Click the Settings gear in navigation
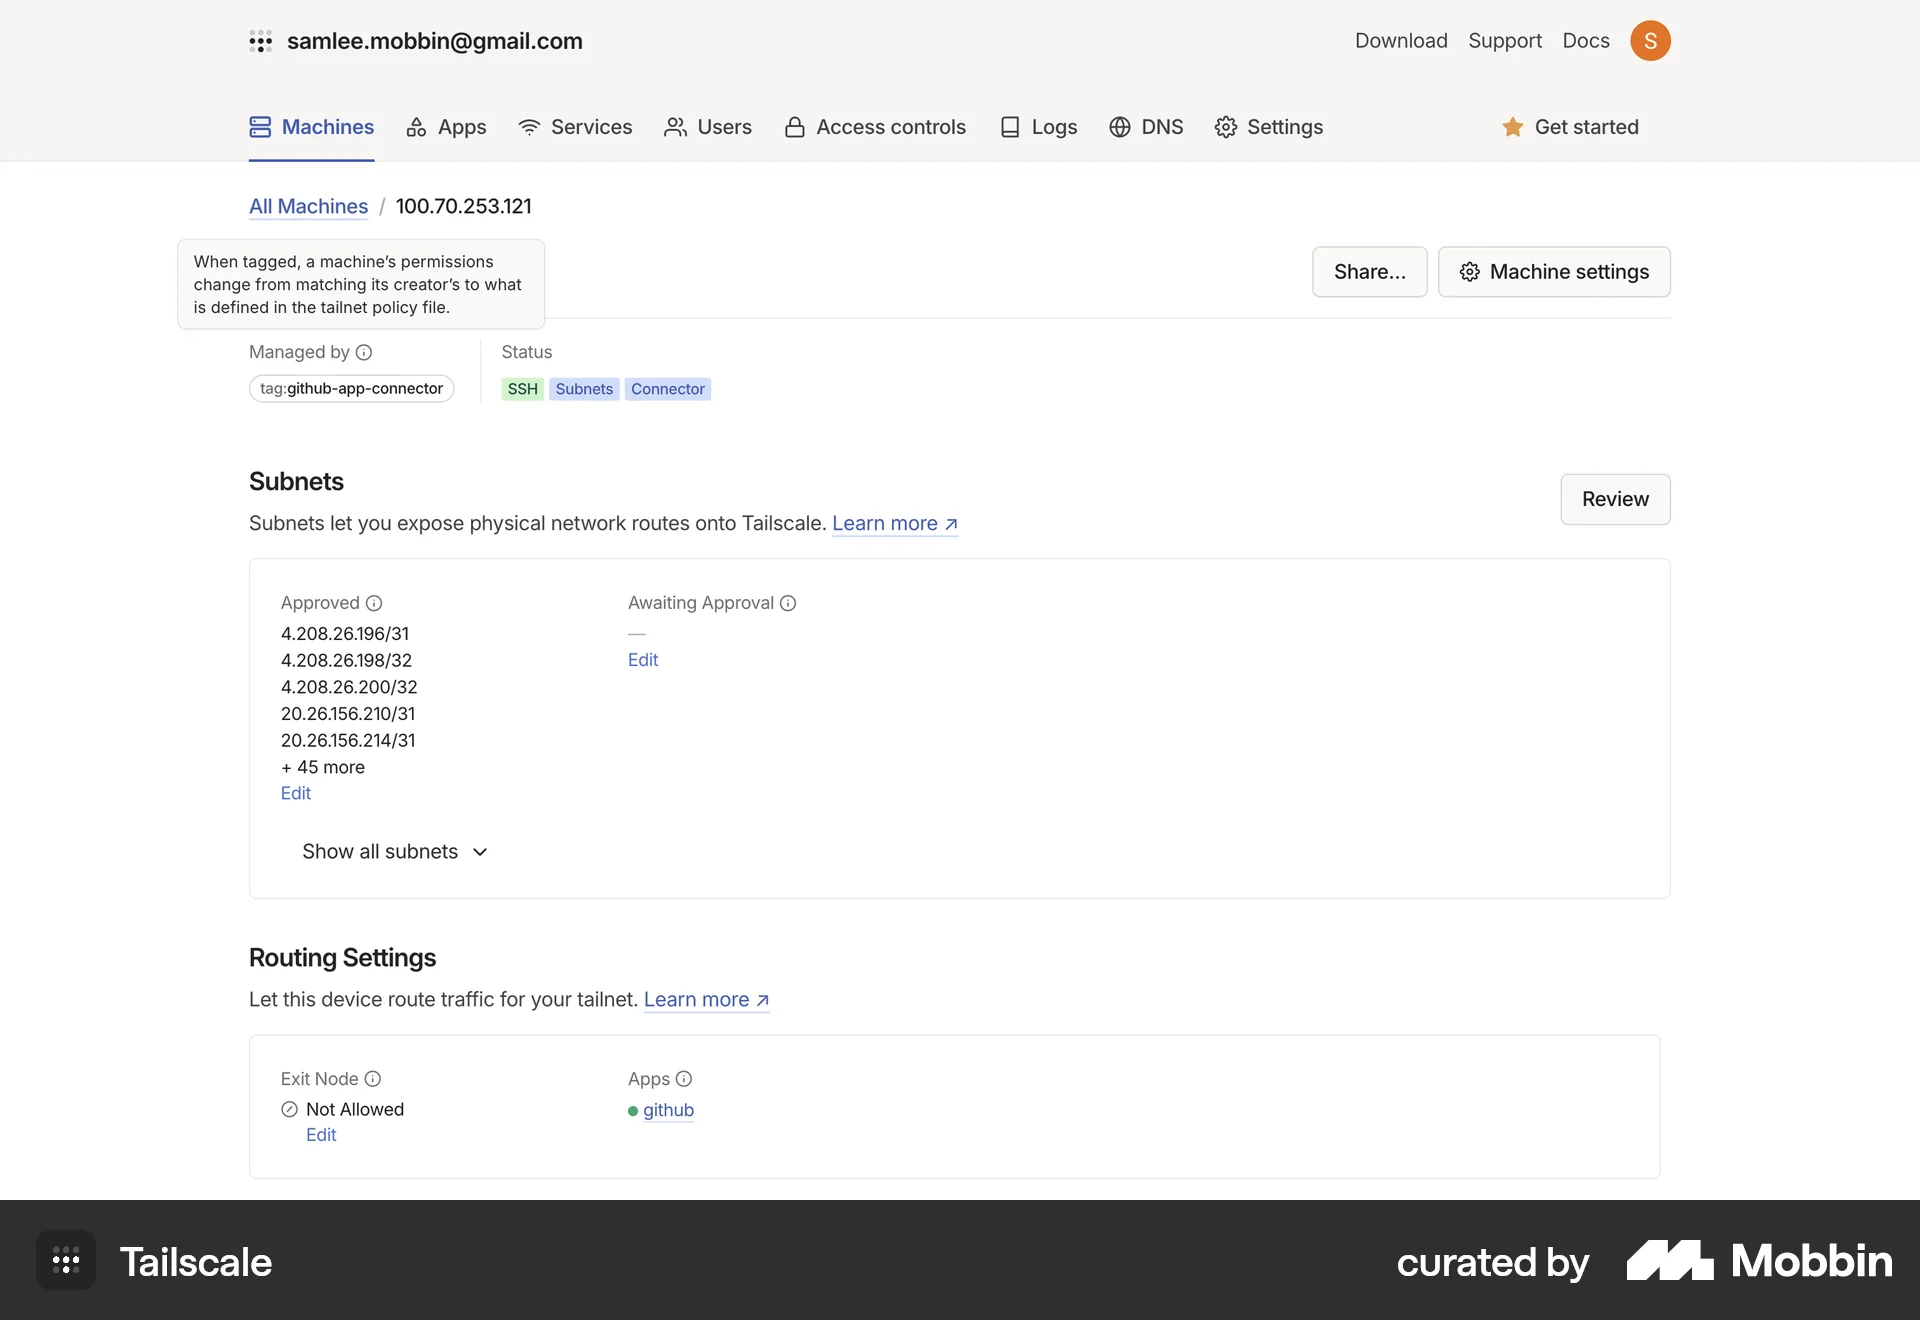This screenshot has height=1320, width=1920. coord(1226,127)
